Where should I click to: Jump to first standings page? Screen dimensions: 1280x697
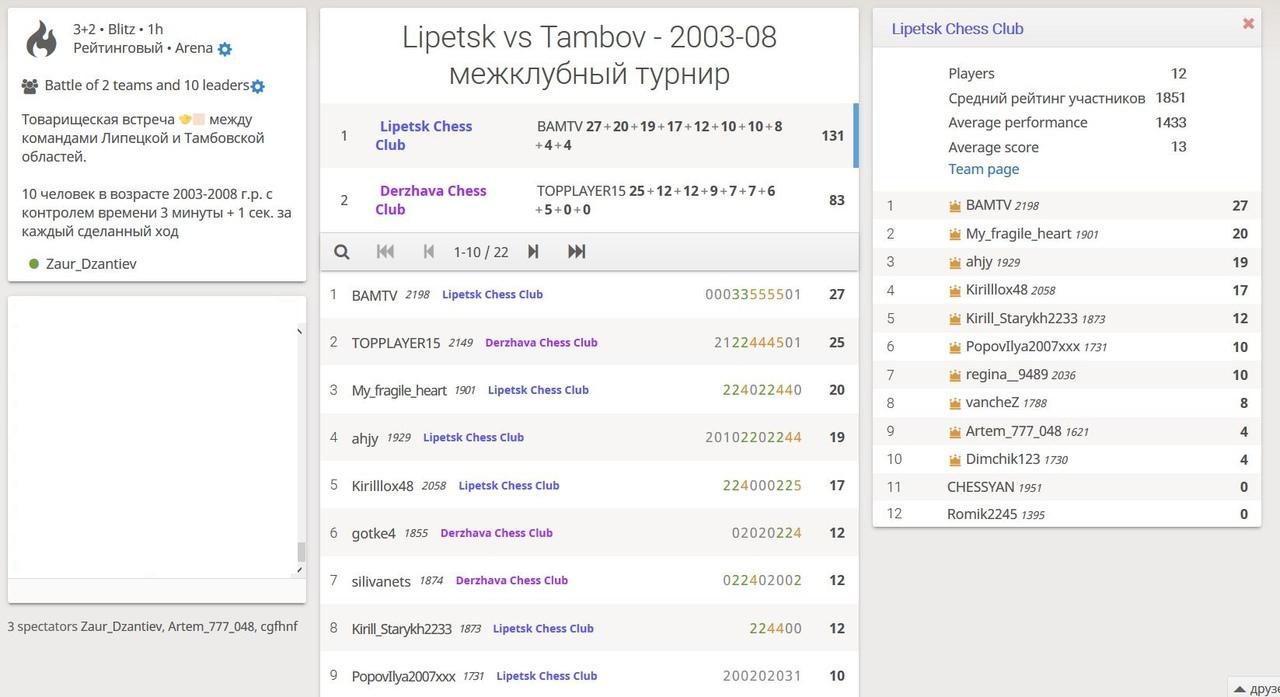click(x=385, y=252)
